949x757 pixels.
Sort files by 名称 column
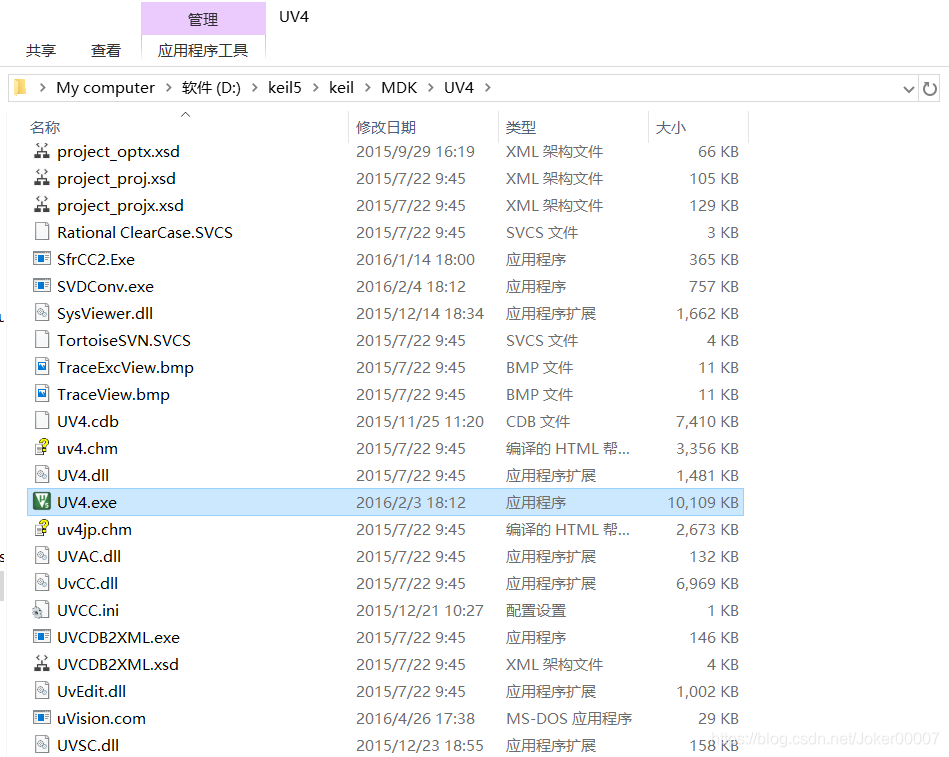tap(45, 127)
